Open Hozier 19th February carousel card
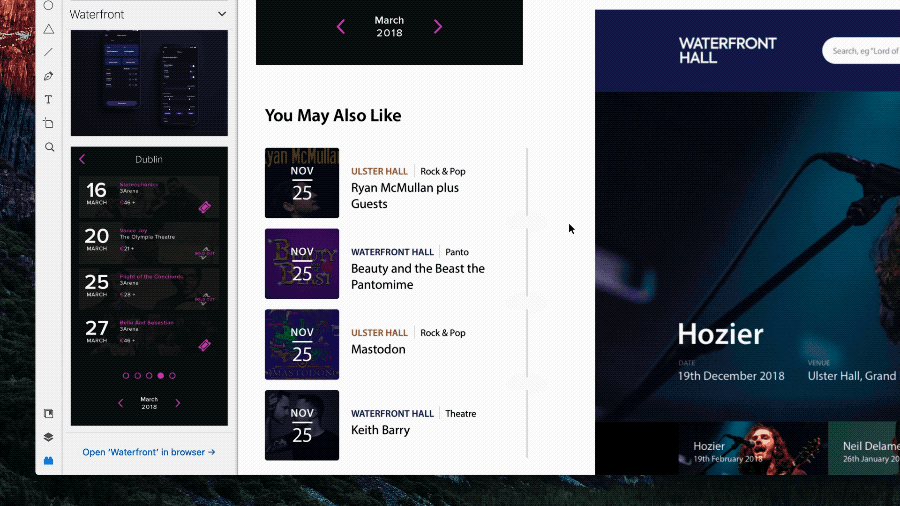 [x=753, y=448]
